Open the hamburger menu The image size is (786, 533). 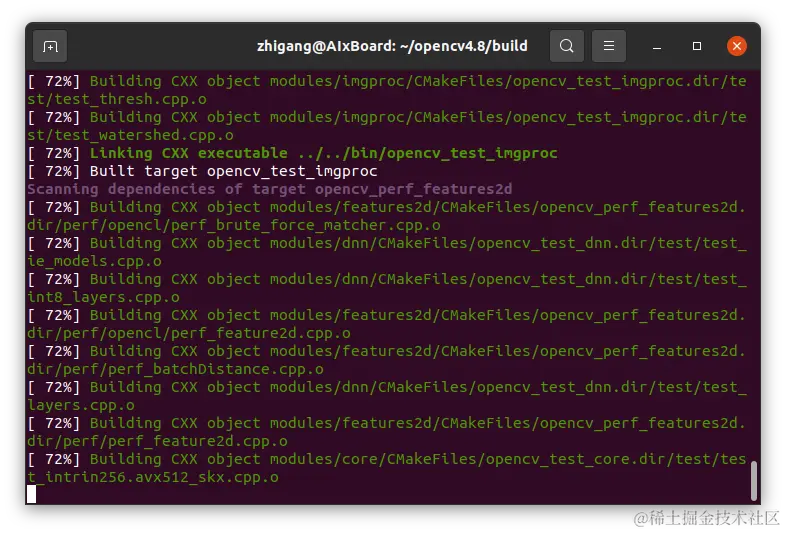point(609,46)
